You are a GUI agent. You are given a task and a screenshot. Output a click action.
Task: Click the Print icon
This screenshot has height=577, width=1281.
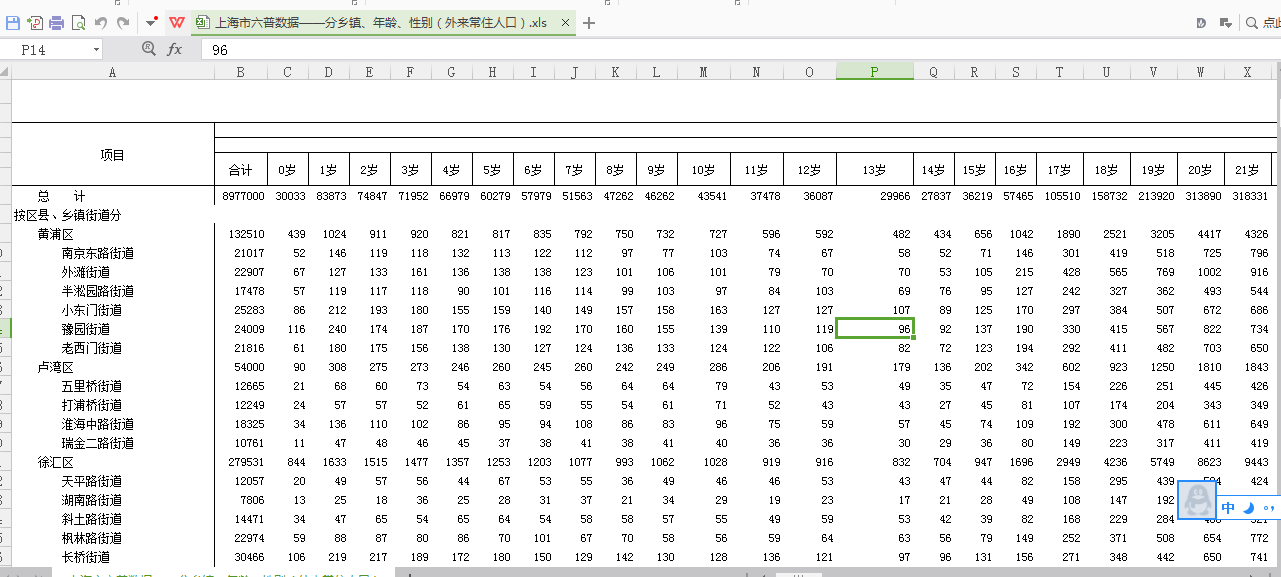pyautogui.click(x=56, y=23)
